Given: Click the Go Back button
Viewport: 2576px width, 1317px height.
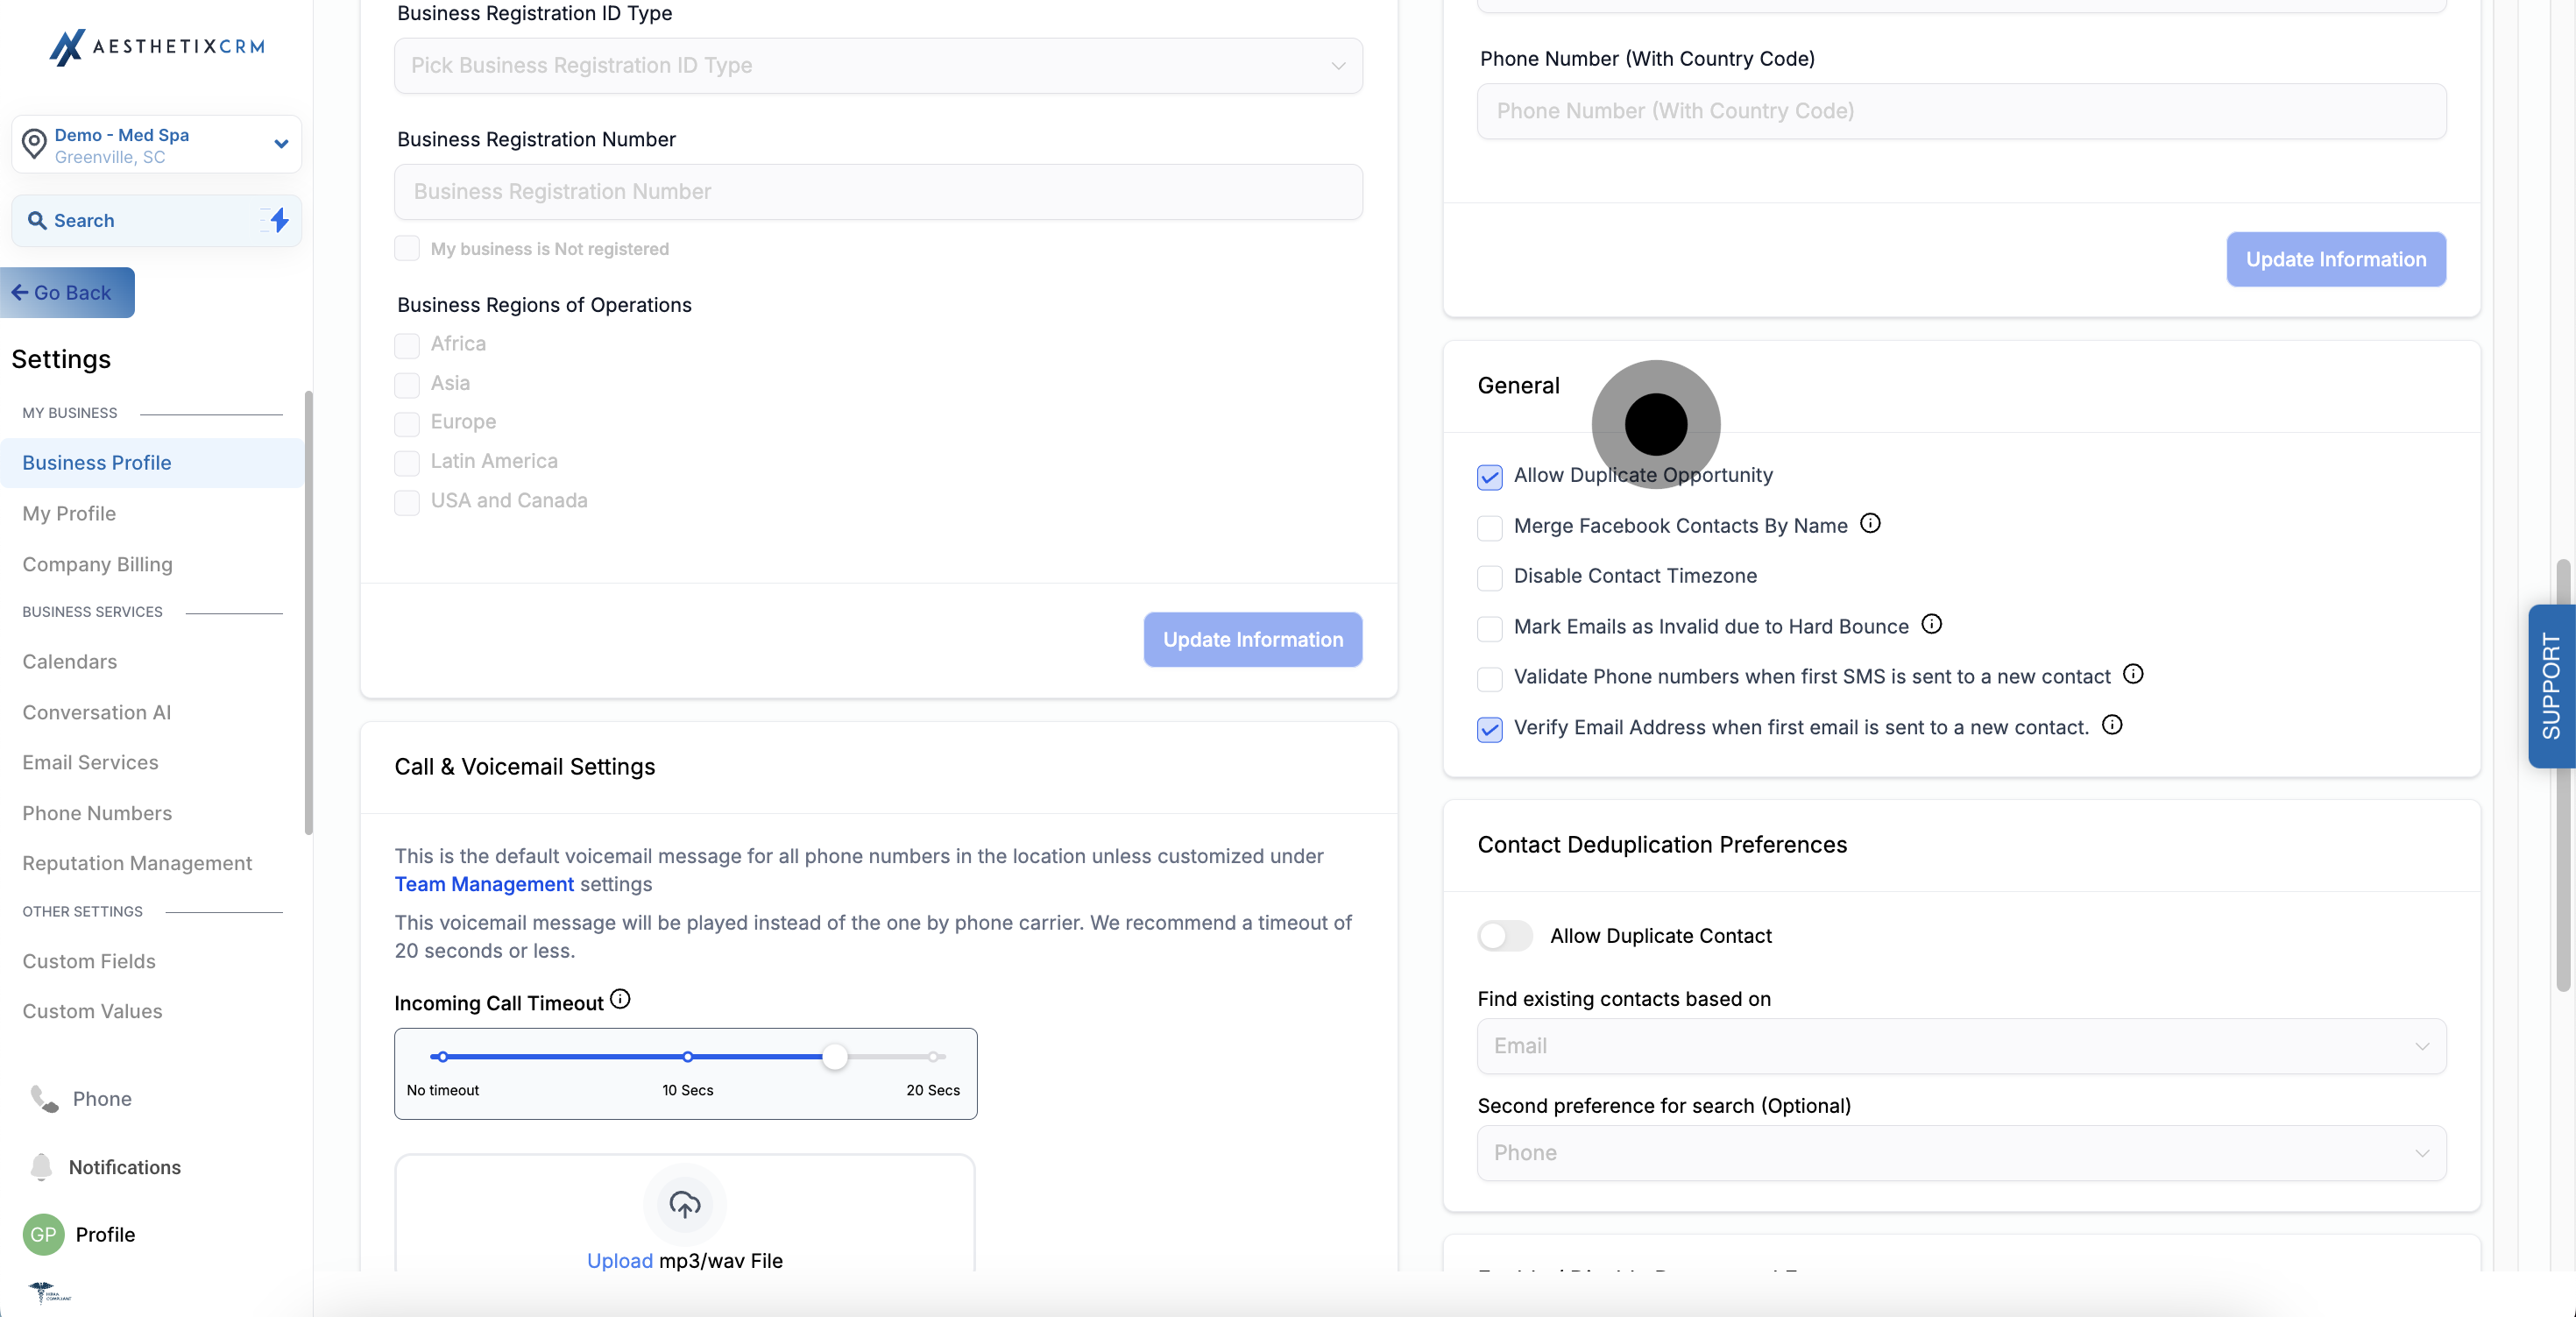Looking at the screenshot, I should pyautogui.click(x=67, y=293).
